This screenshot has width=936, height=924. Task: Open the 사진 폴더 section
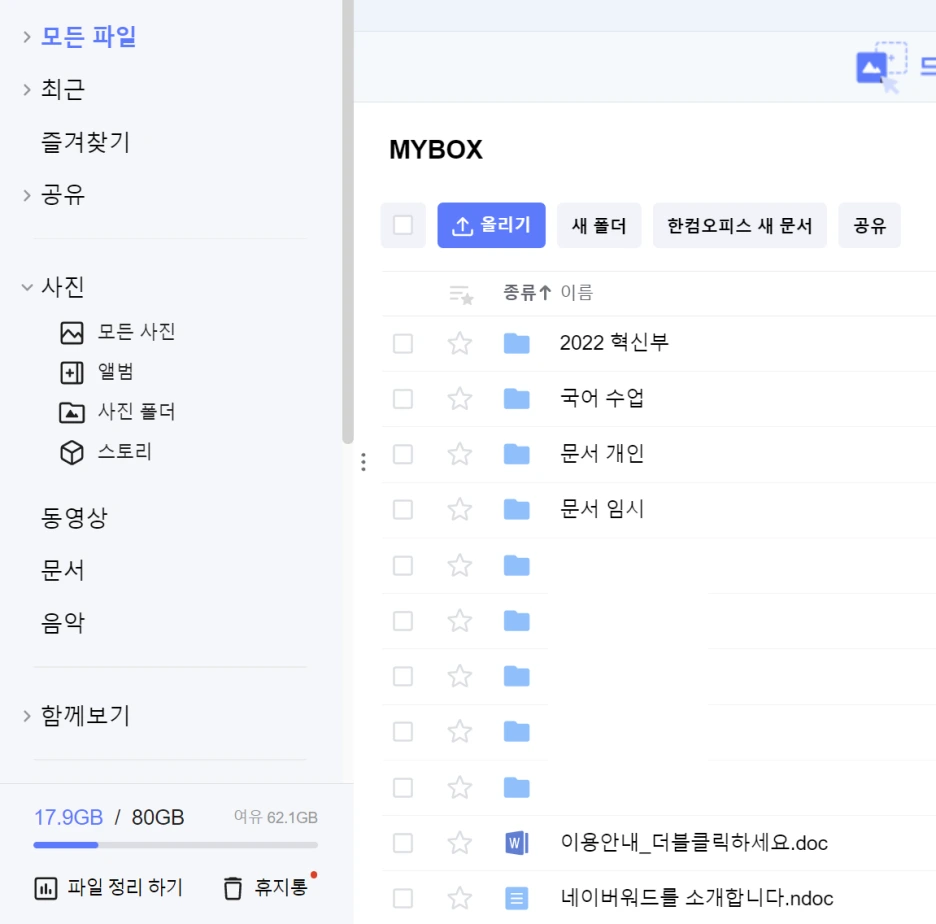coord(71,412)
